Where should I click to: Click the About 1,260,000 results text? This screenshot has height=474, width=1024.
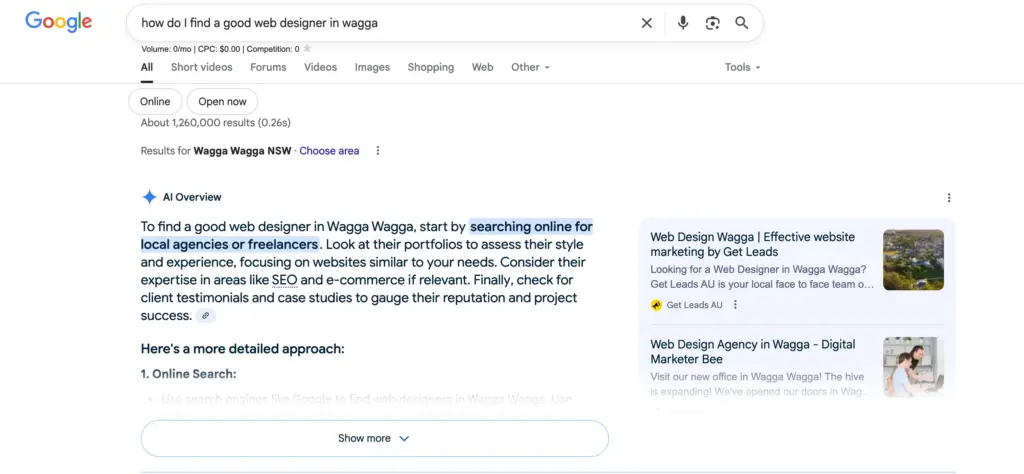pos(216,123)
